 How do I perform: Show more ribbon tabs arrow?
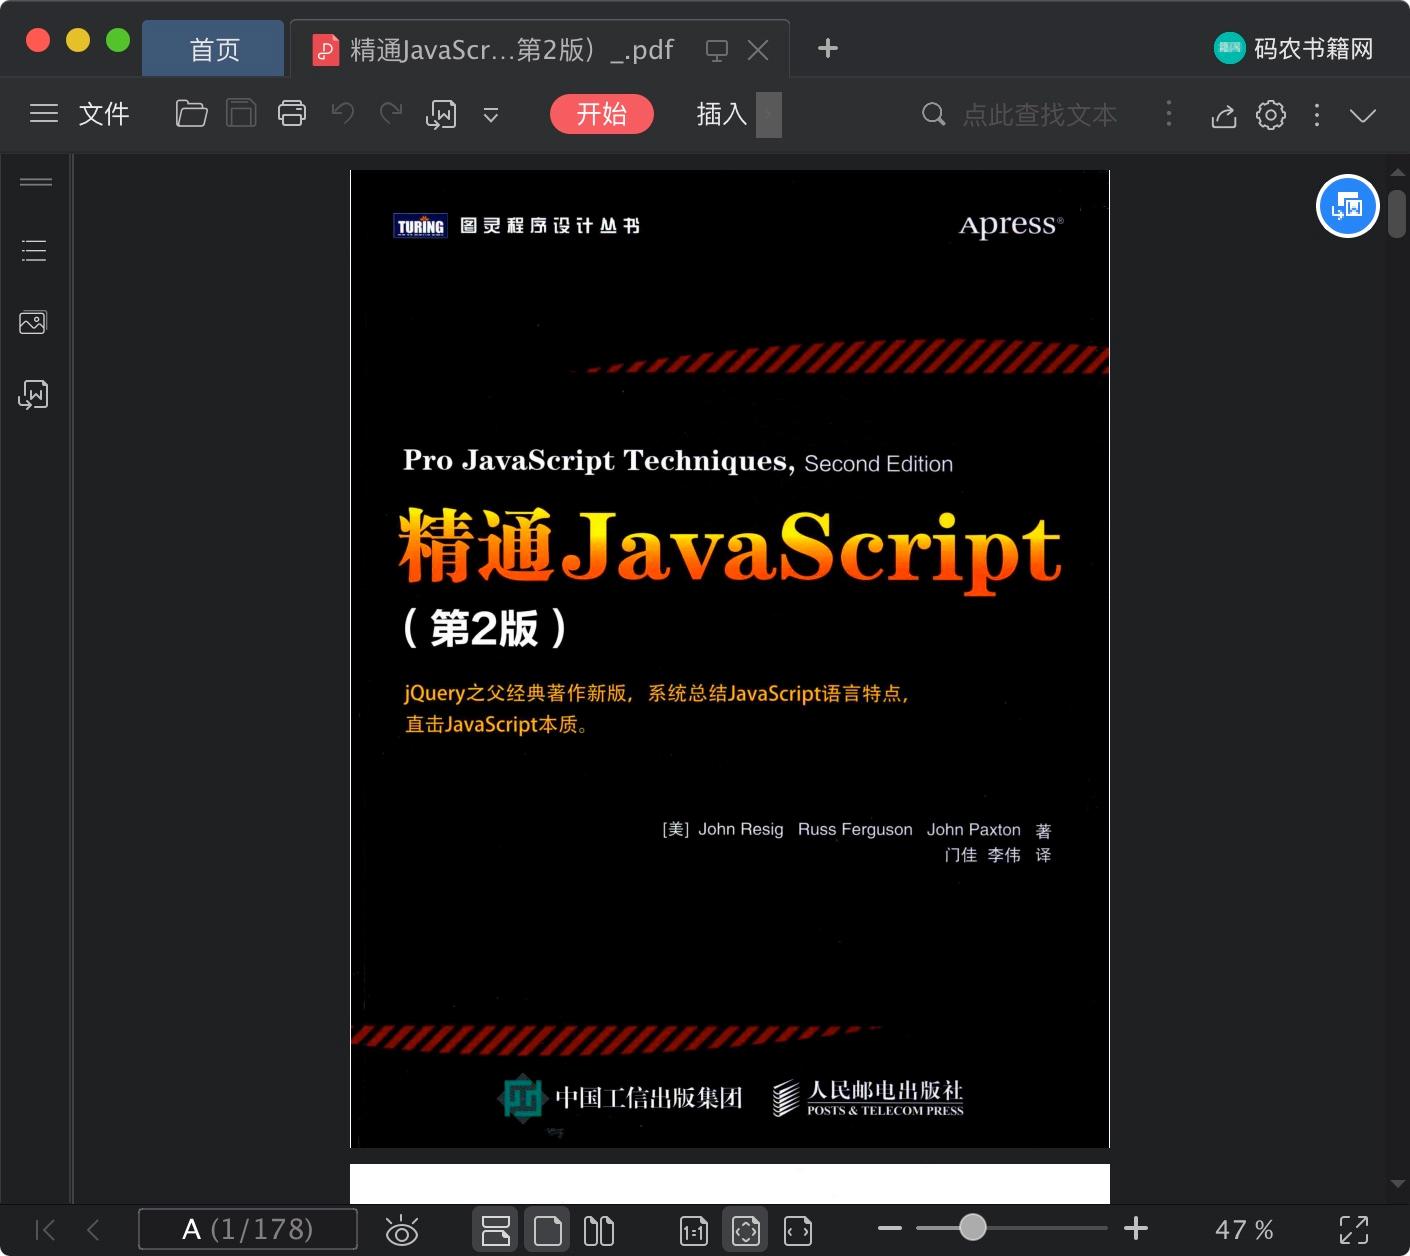(769, 114)
